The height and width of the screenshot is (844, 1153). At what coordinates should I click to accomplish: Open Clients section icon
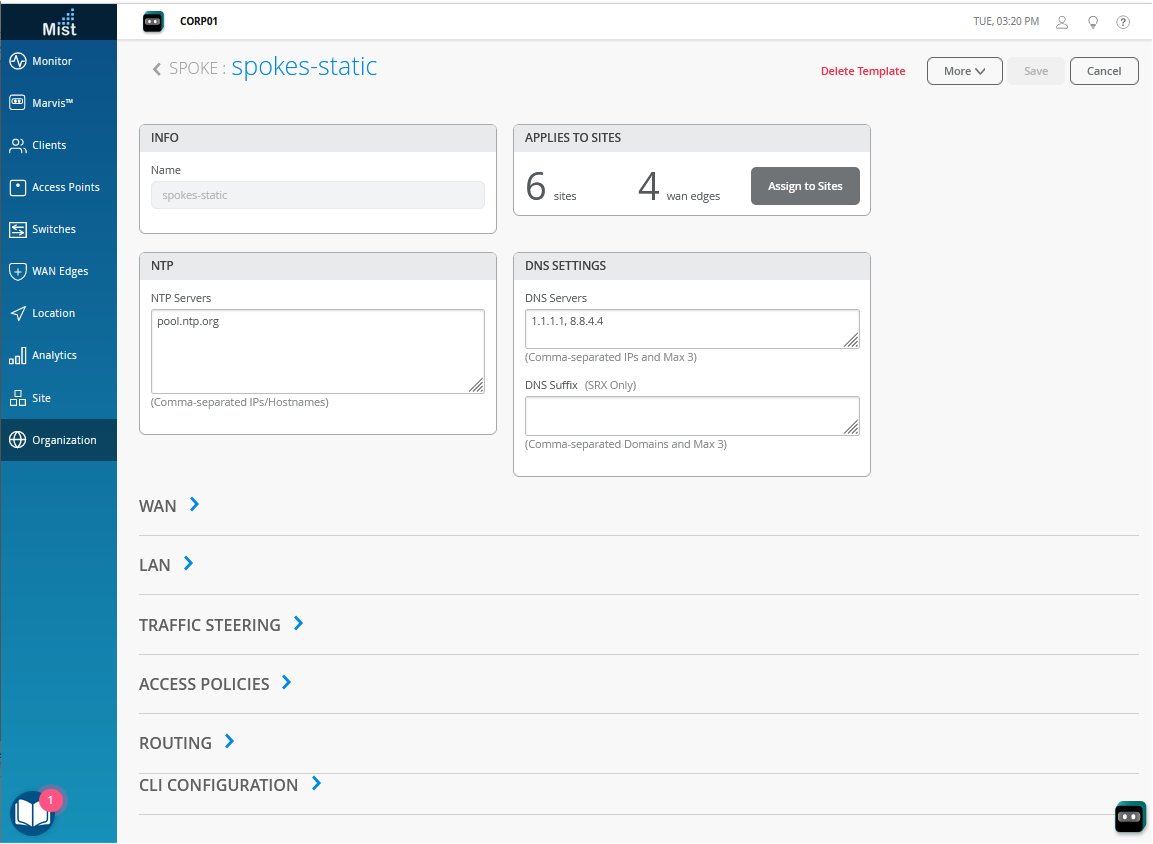(17, 145)
